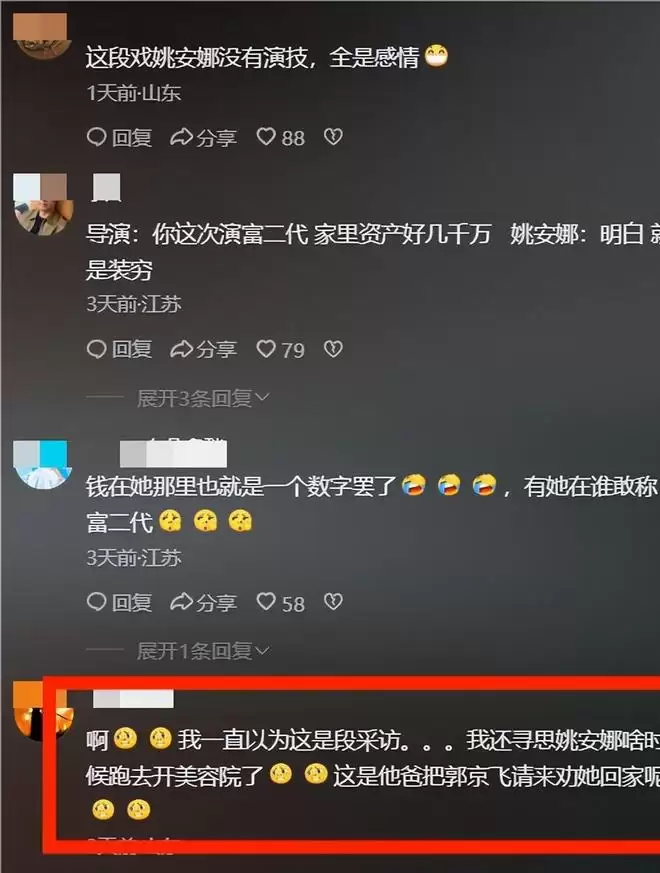Dislike the comment from 山东 with broken heart

tap(333, 137)
